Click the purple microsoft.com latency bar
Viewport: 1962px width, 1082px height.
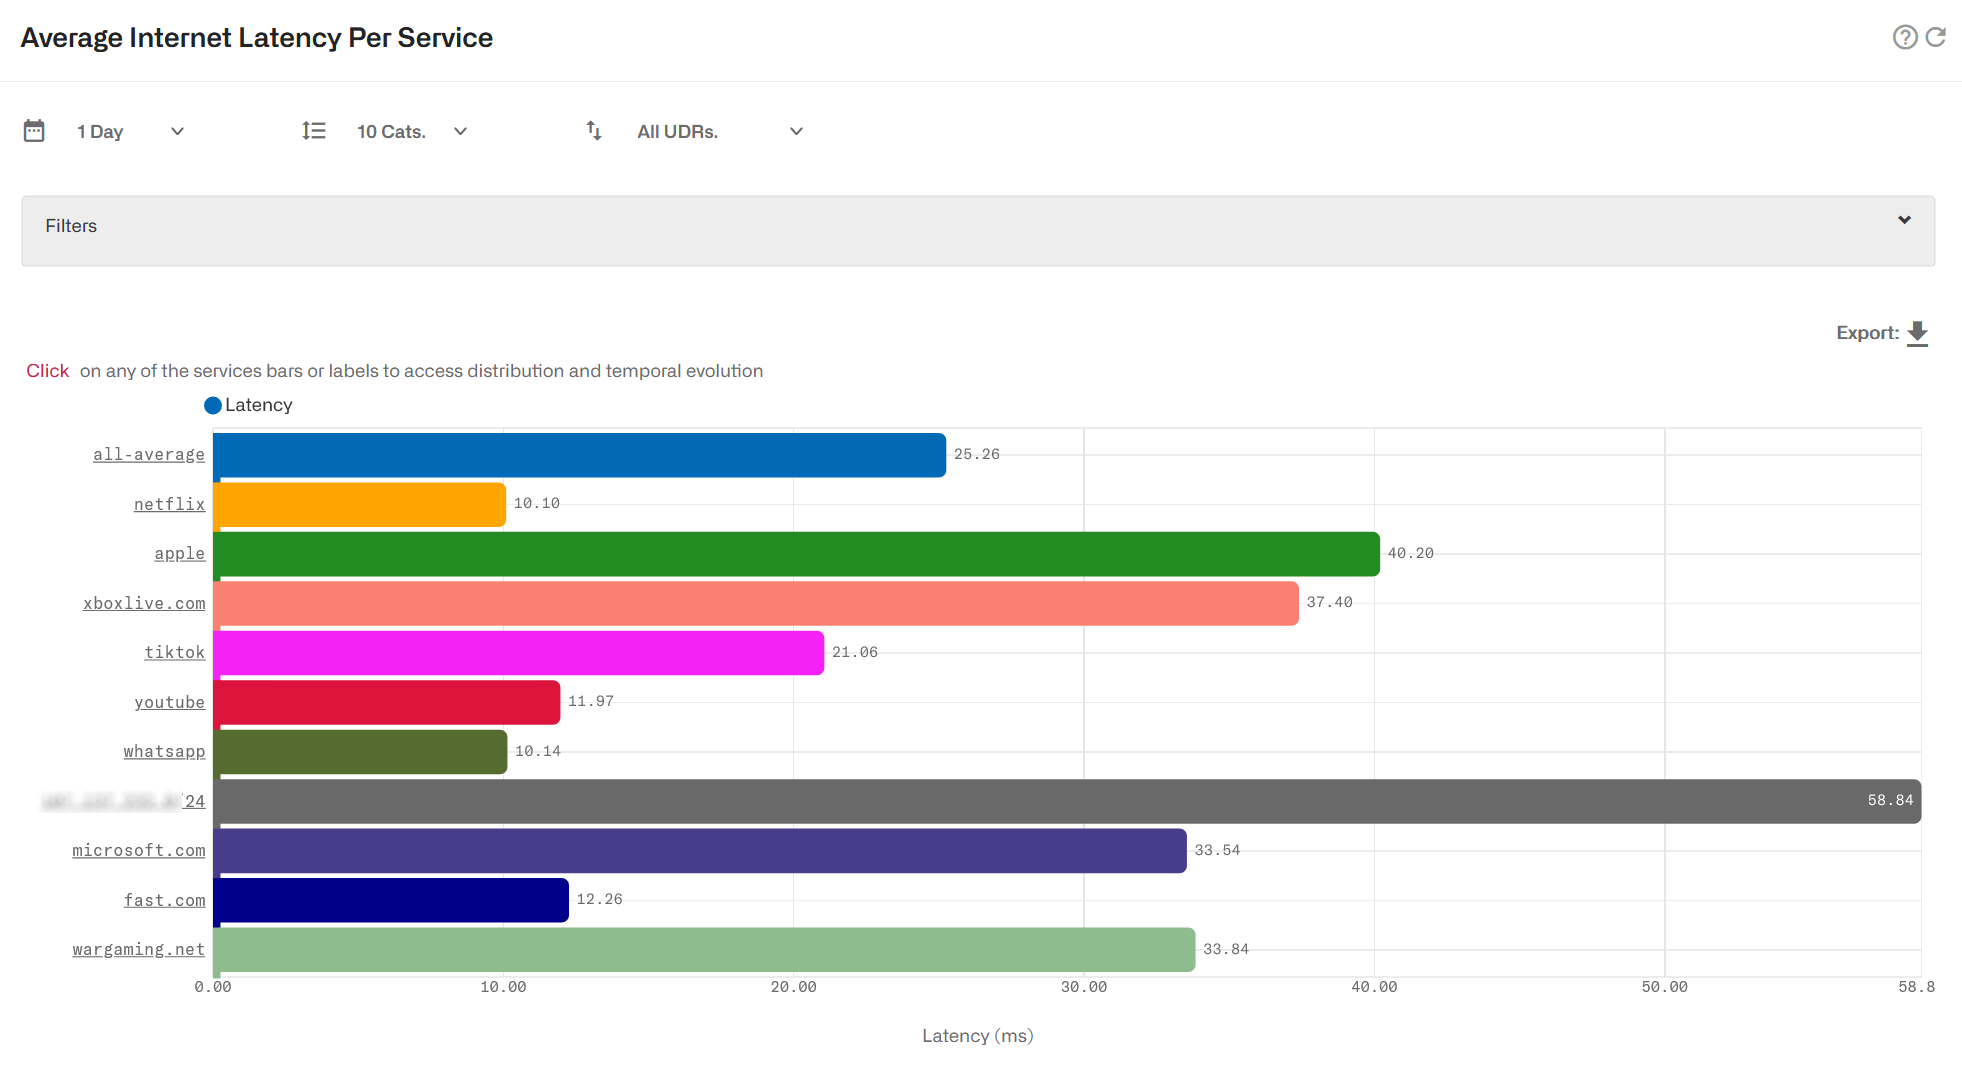(700, 851)
